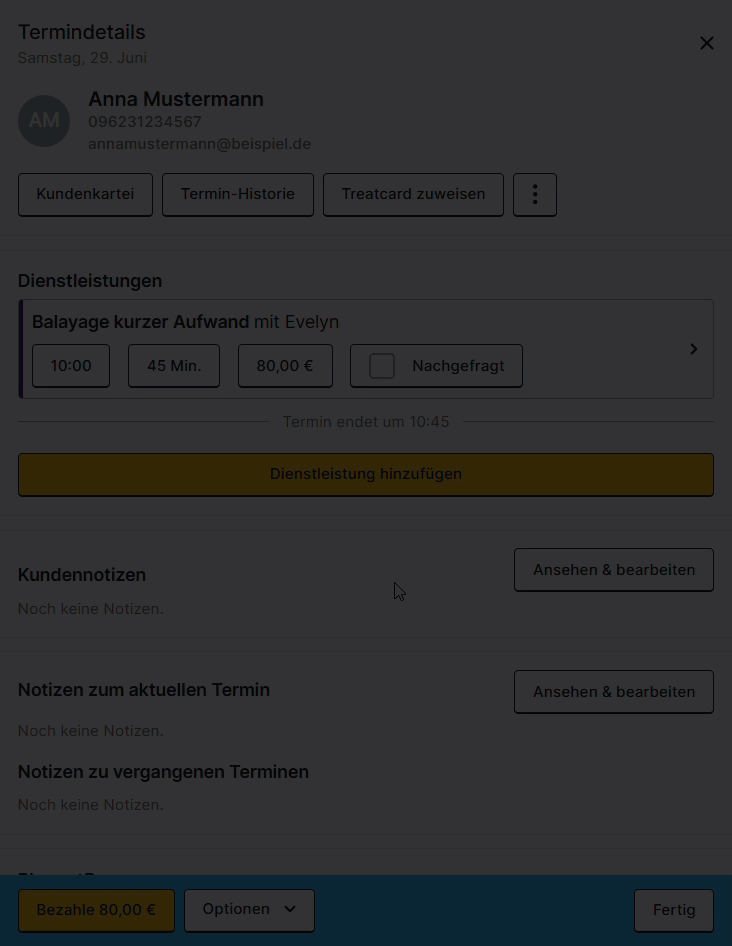
Task: Adjust the 45 Min. duration field
Action: point(174,366)
